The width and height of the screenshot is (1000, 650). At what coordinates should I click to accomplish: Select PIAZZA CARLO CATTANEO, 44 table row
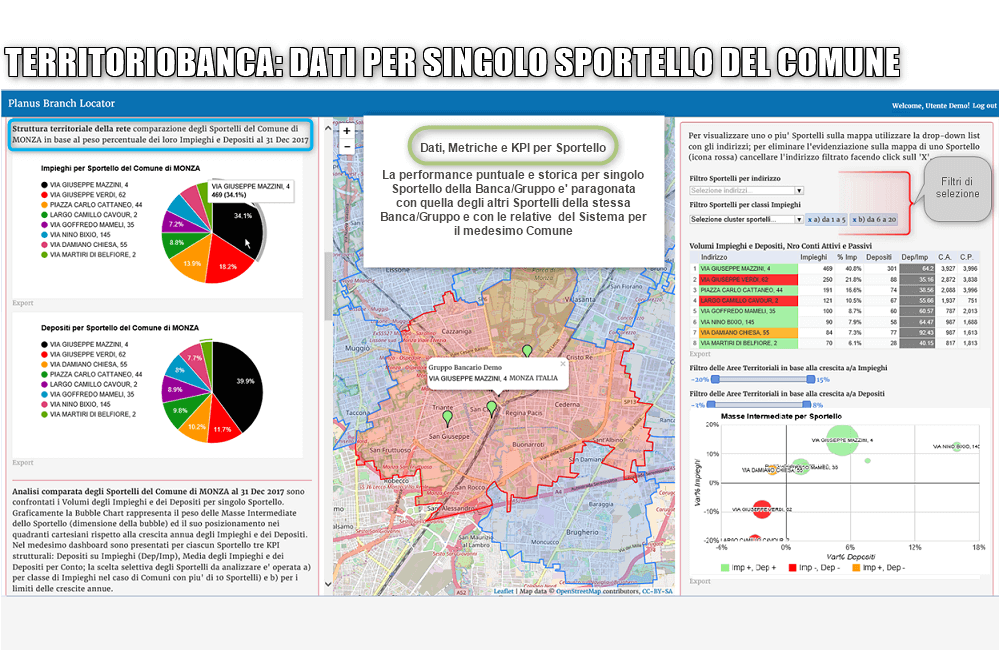834,290
